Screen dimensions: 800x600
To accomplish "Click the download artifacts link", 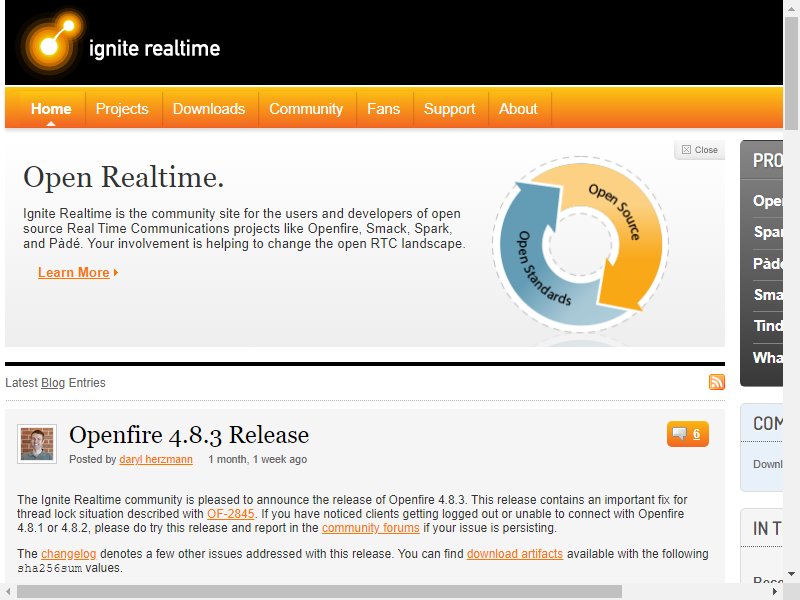I will 514,554.
